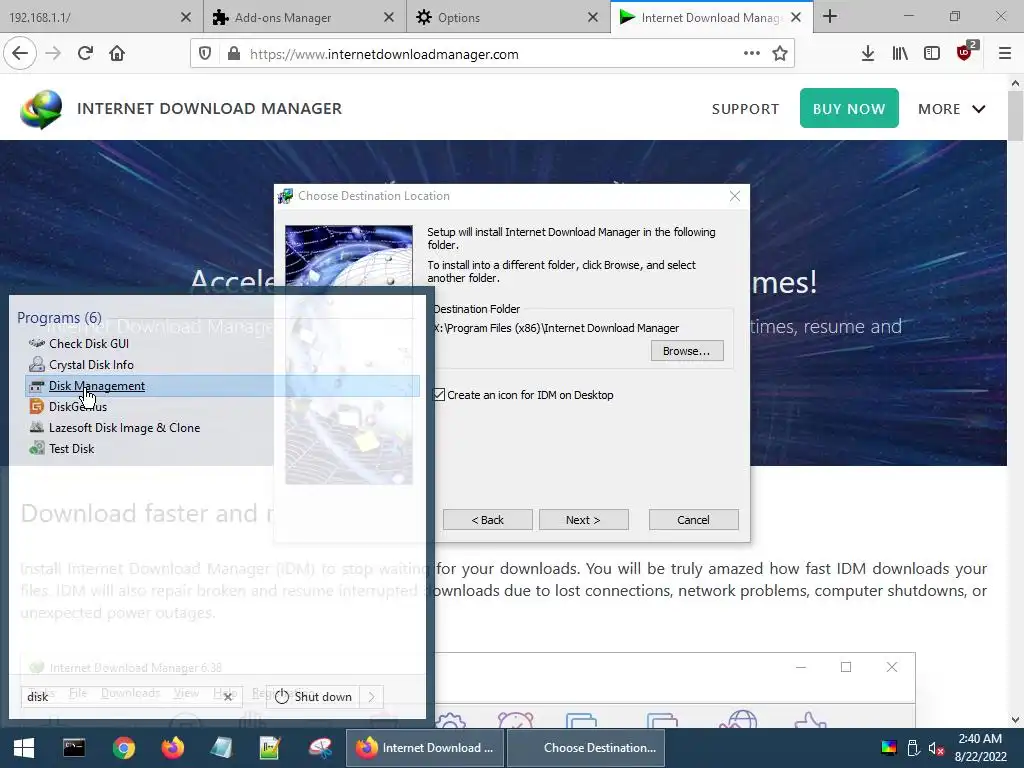Image resolution: width=1024 pixels, height=768 pixels.
Task: Click the Internet Download Manager globe logo
Action: pos(41,109)
